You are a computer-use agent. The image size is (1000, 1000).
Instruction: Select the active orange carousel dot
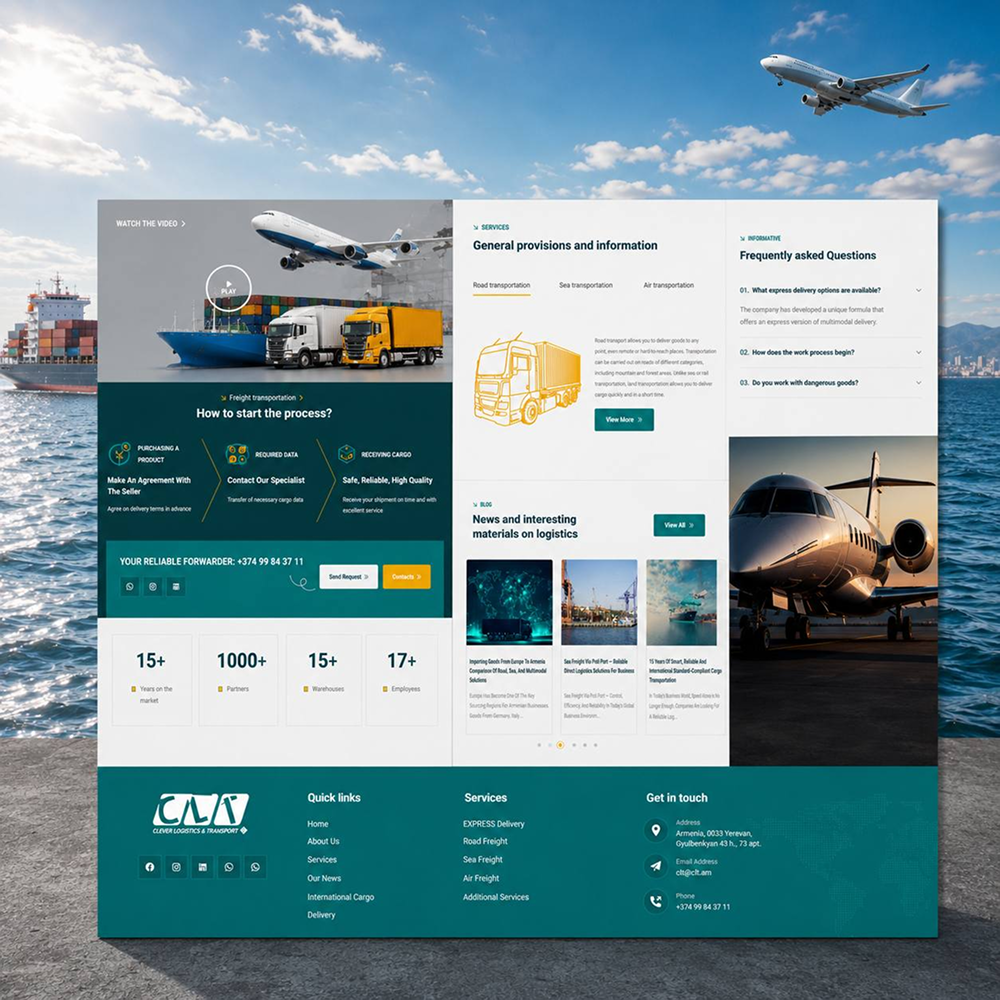(x=560, y=745)
